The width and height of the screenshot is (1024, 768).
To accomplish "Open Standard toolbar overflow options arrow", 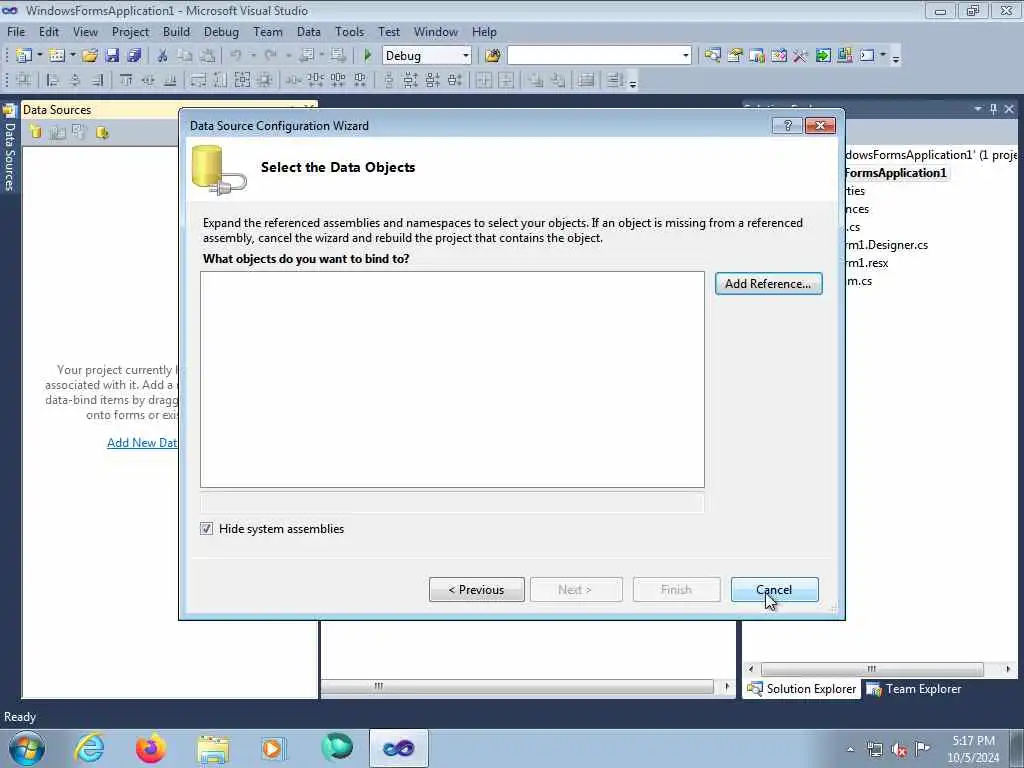I will click(x=896, y=57).
